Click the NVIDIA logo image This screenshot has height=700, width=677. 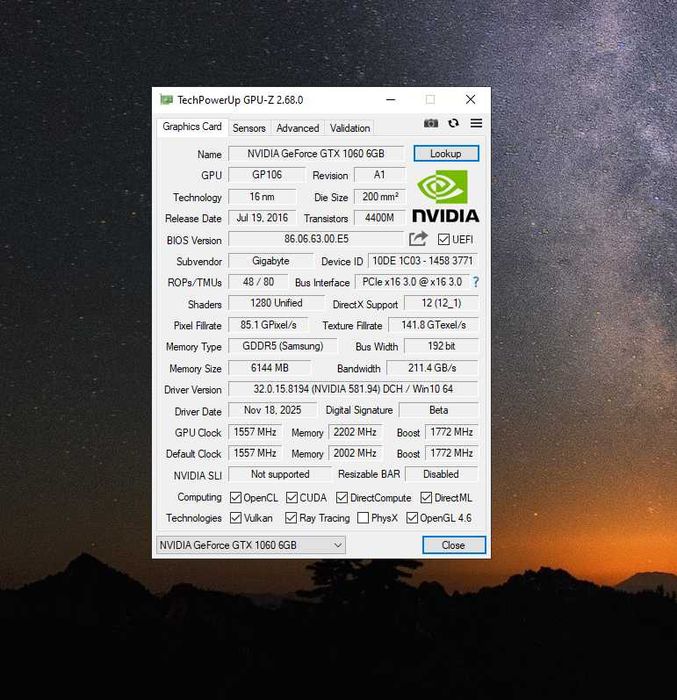[x=446, y=196]
